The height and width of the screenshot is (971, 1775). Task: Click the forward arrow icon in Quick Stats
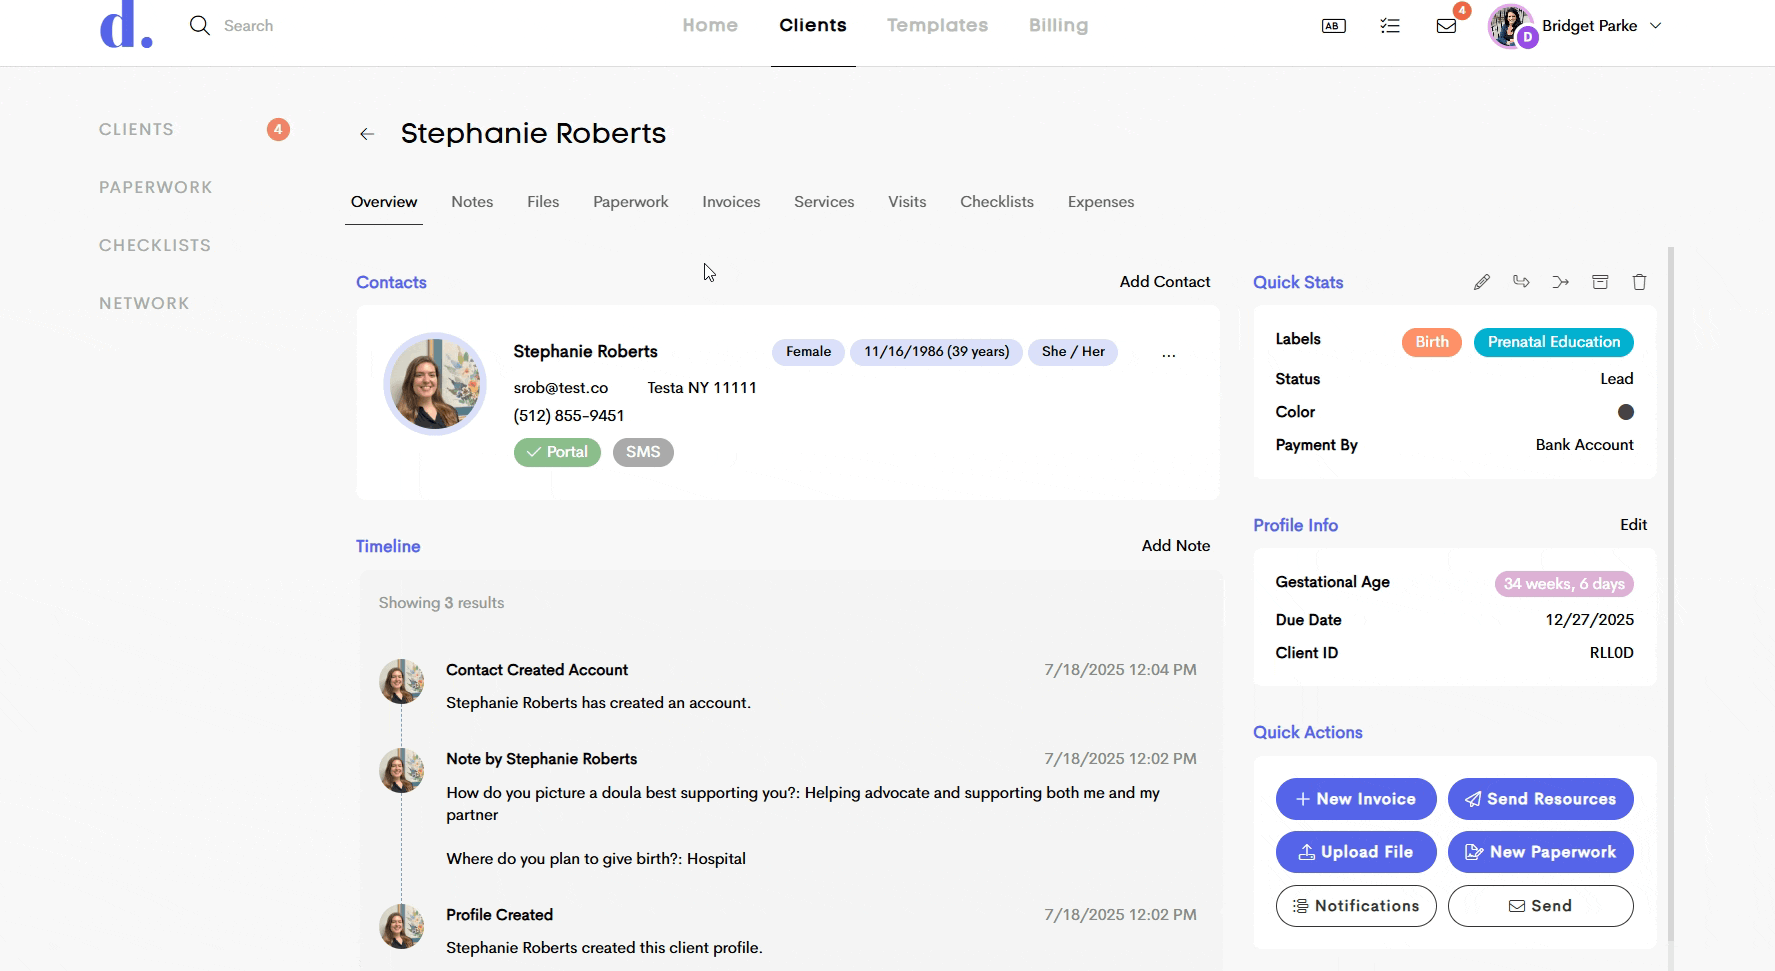click(x=1521, y=282)
